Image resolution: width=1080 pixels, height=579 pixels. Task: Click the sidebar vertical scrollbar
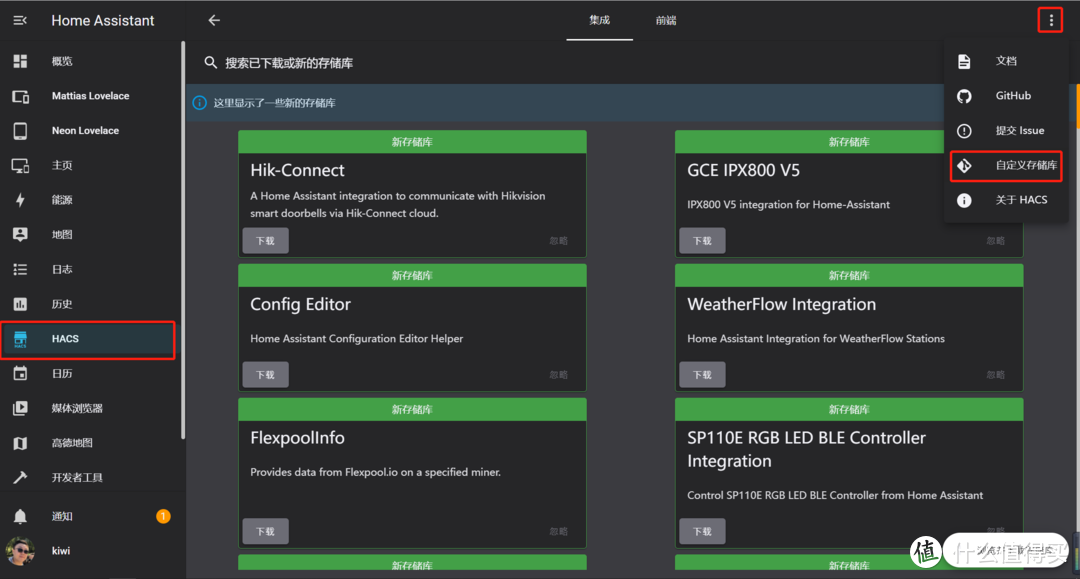(x=183, y=240)
